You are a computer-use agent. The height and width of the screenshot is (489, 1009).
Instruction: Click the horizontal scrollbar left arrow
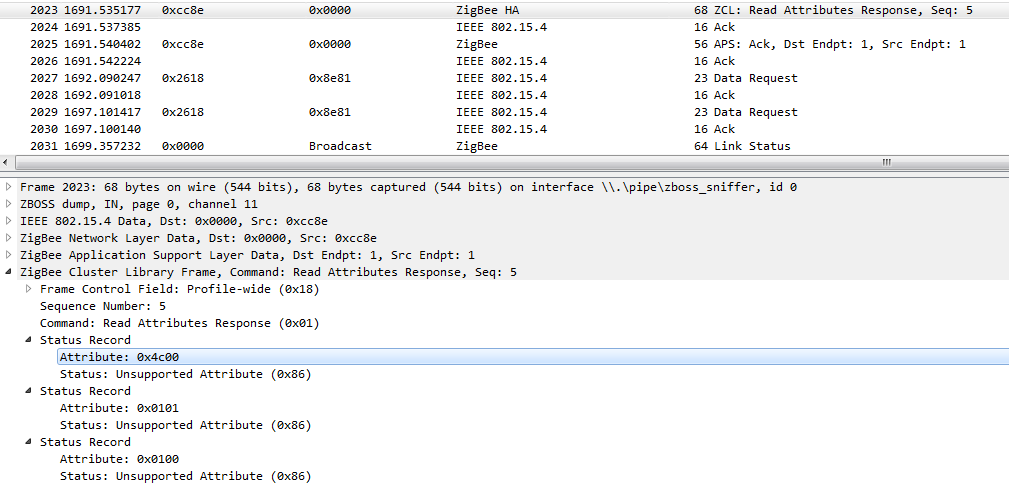point(5,163)
